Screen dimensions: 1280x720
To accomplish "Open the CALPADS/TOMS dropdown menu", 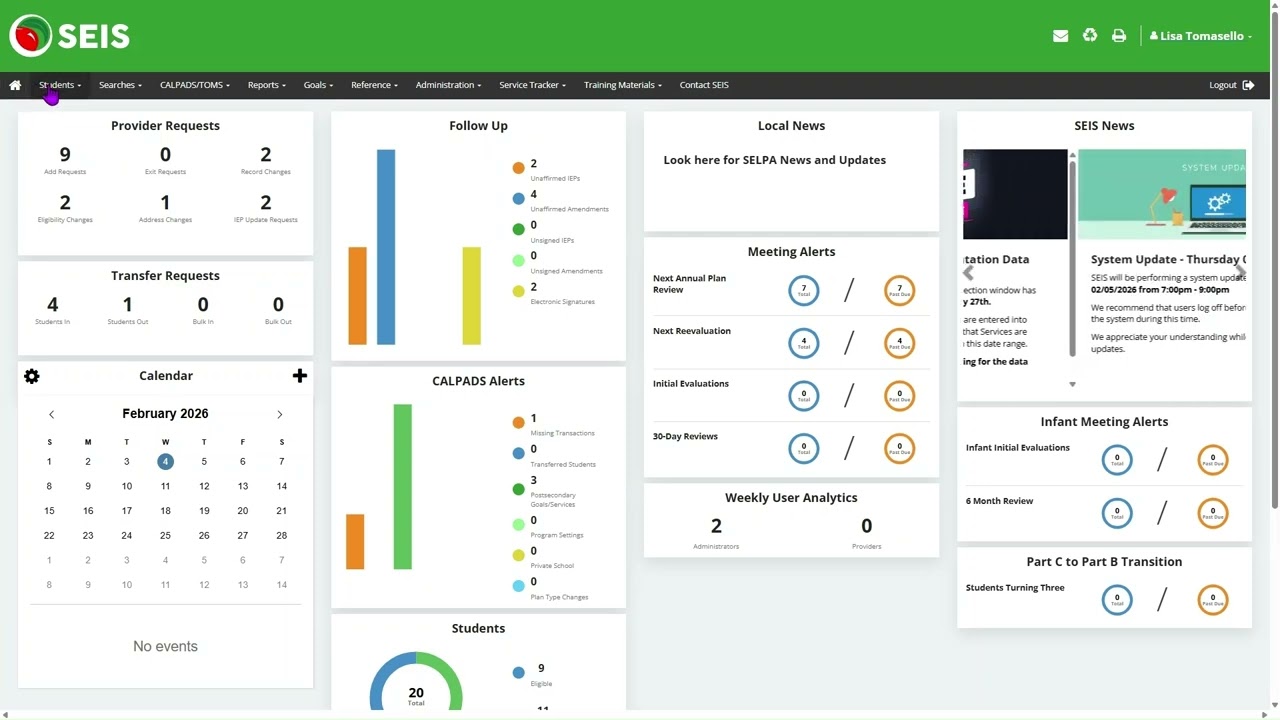I will click(x=195, y=85).
